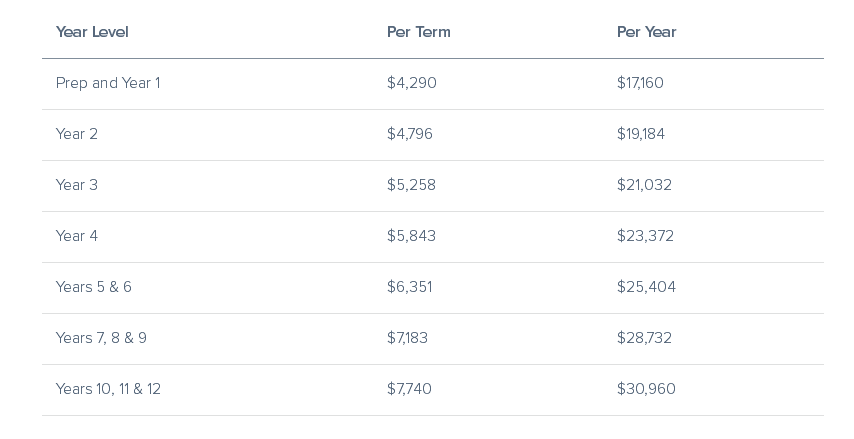
Task: Click the $4,796 per term value
Action: (410, 134)
